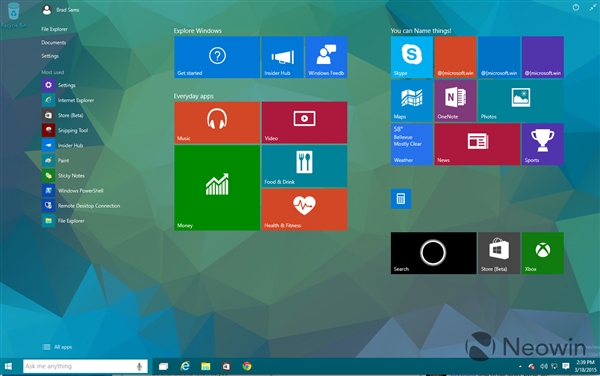The height and width of the screenshot is (376, 600).
Task: Open Brad Sams user account menu
Action: tap(60, 10)
